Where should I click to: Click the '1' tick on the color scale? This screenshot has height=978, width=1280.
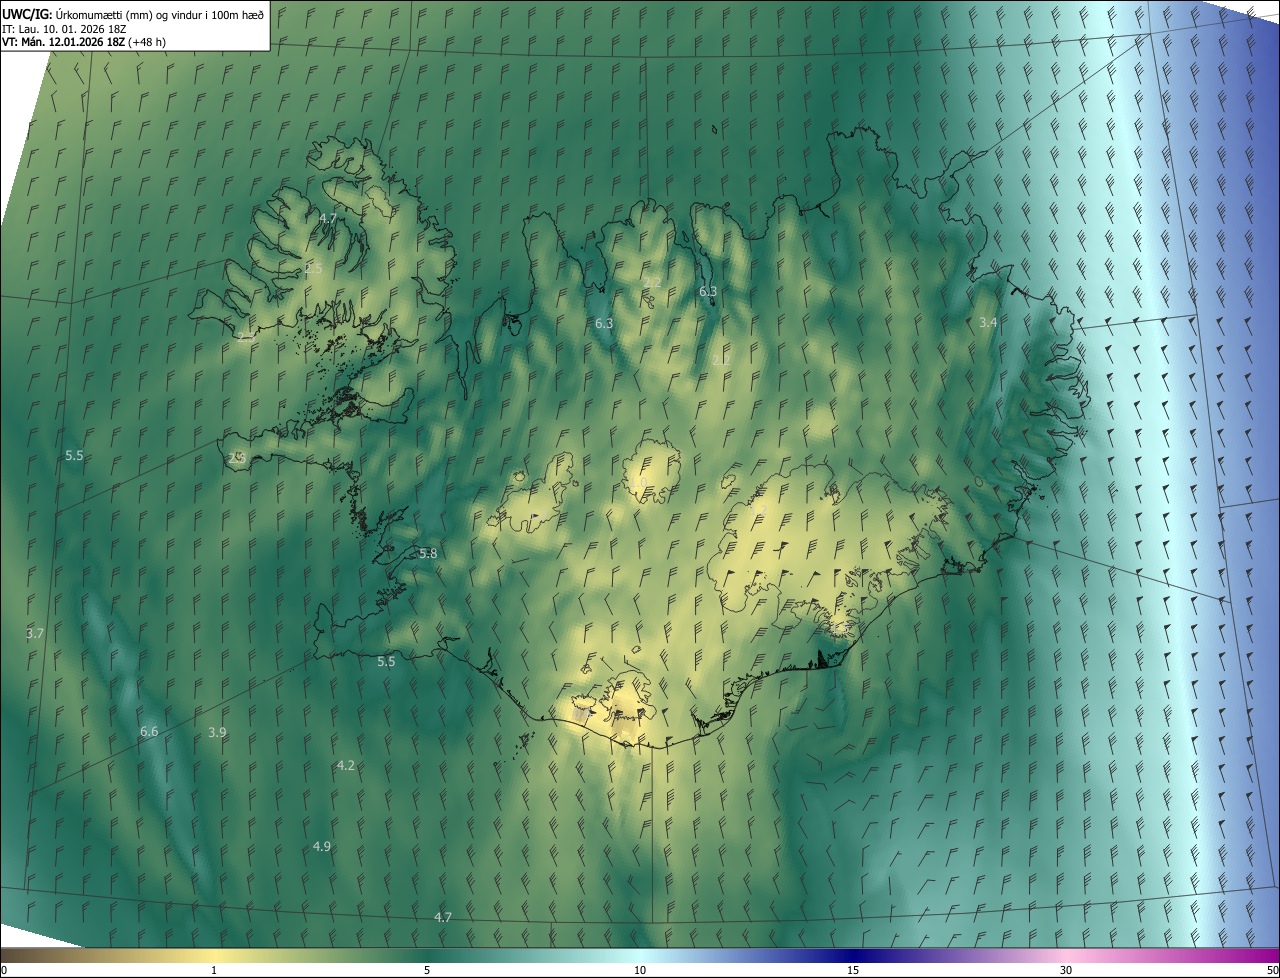[x=214, y=970]
